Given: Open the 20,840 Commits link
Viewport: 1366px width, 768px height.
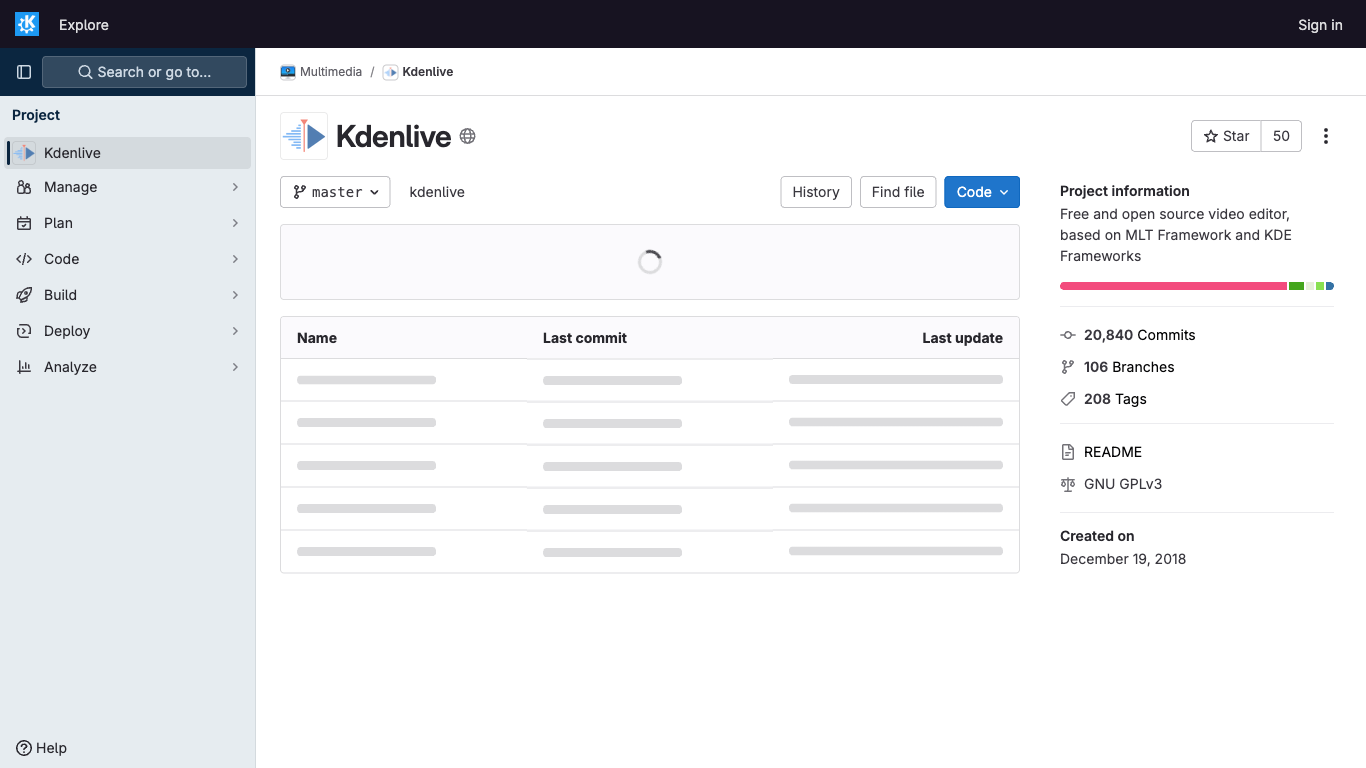Looking at the screenshot, I should 1140,335.
